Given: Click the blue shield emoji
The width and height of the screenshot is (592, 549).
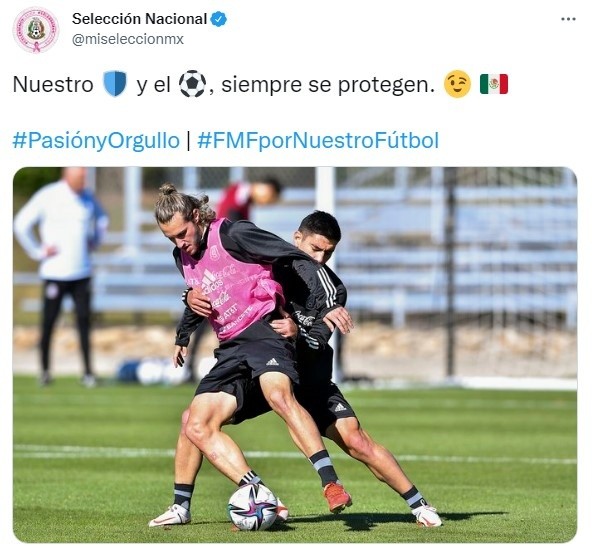Looking at the screenshot, I should pyautogui.click(x=115, y=83).
